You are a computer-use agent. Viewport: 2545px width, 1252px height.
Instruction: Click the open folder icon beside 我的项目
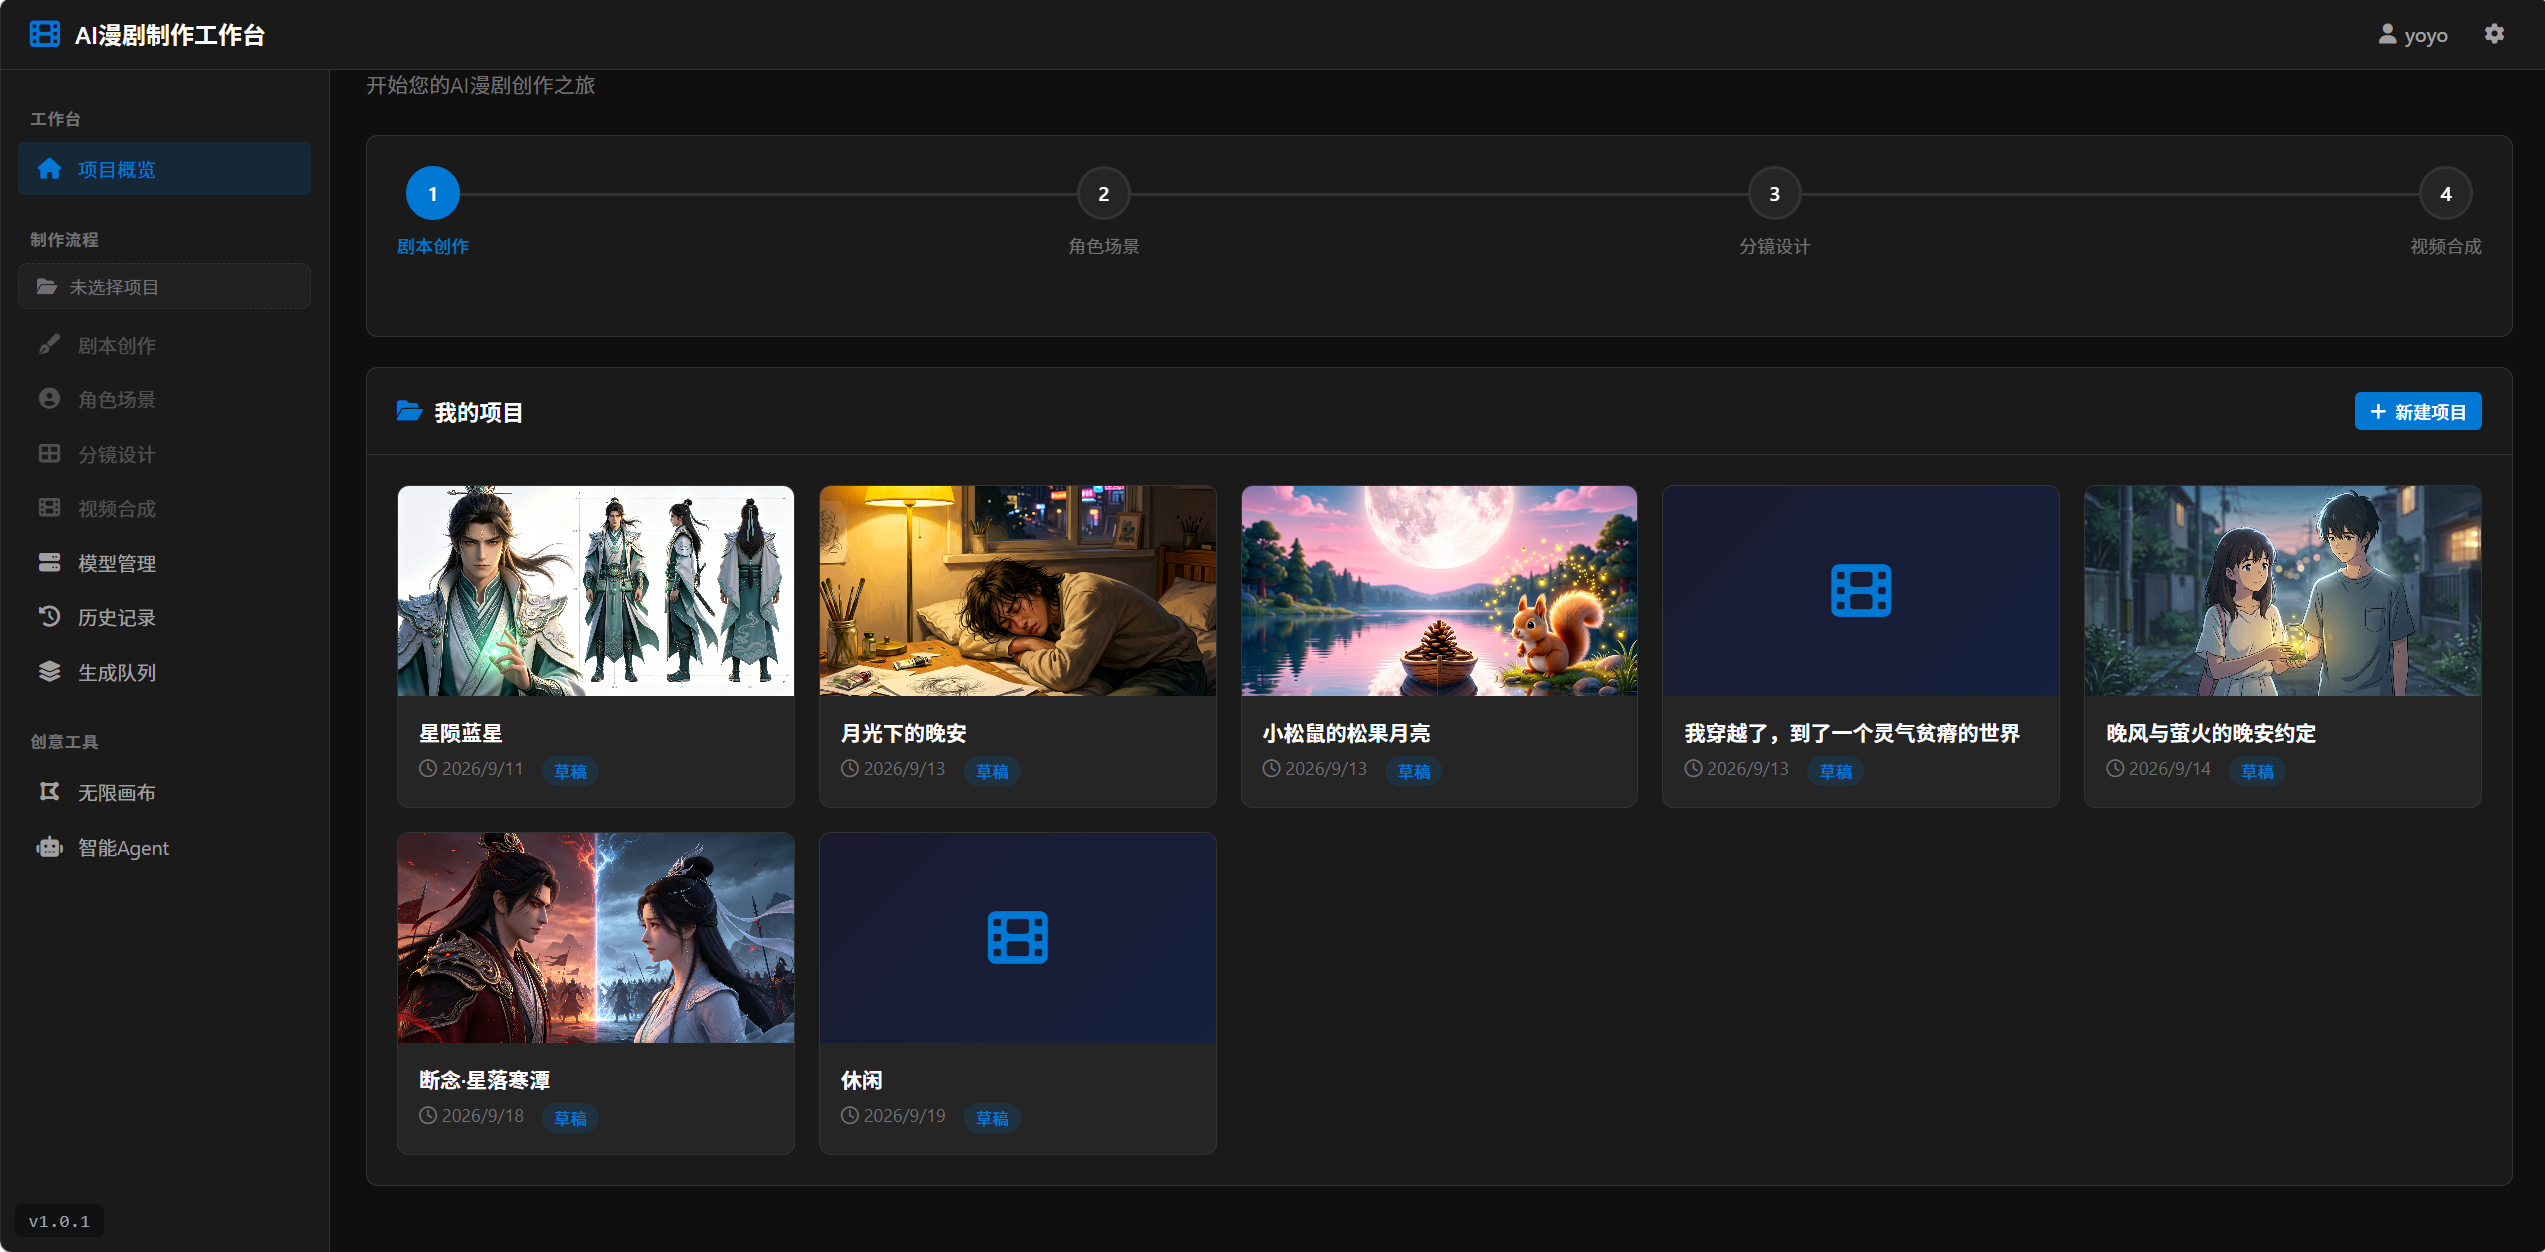(x=409, y=411)
